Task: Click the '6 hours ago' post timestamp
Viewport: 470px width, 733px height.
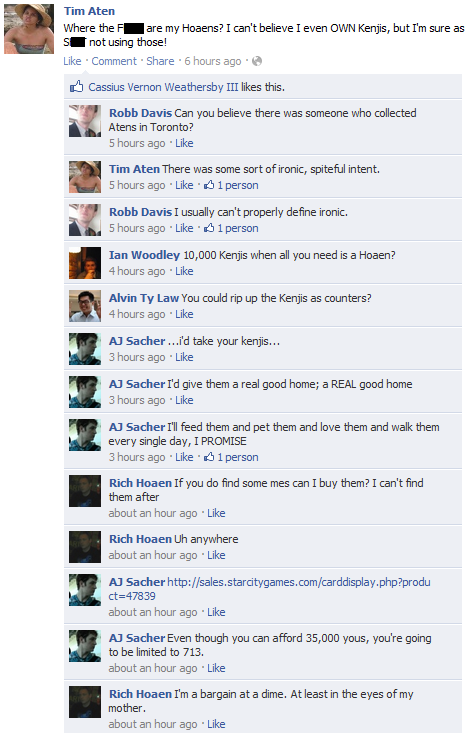Action: pos(213,61)
